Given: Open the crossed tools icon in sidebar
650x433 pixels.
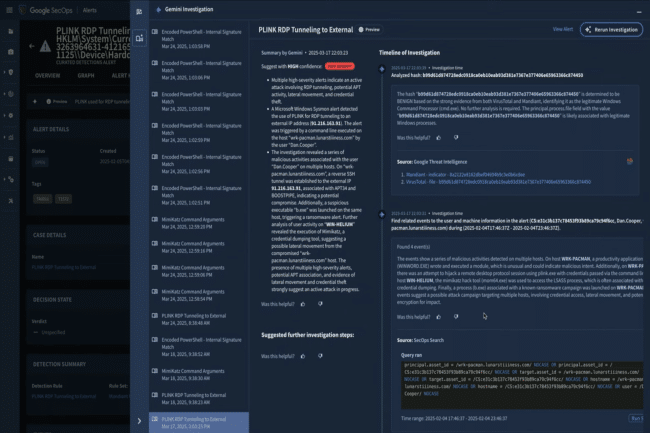Looking at the screenshot, I should point(11,201).
